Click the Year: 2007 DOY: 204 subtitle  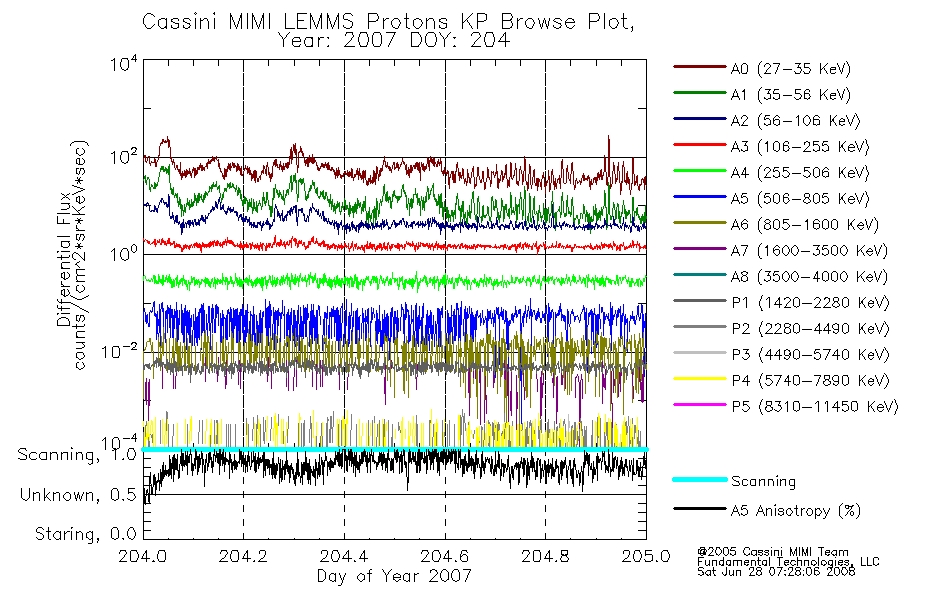click(x=394, y=41)
